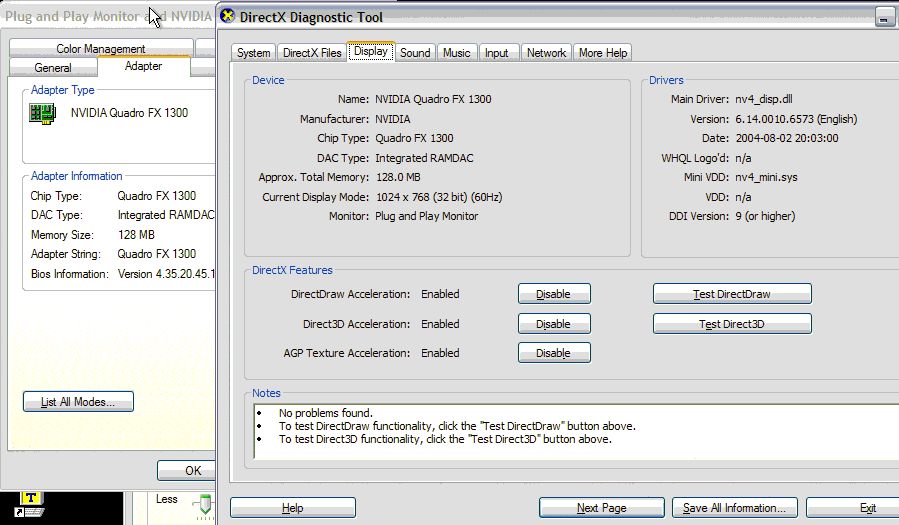Click the device name NVIDIA Quadro FX 1300

pos(433,99)
